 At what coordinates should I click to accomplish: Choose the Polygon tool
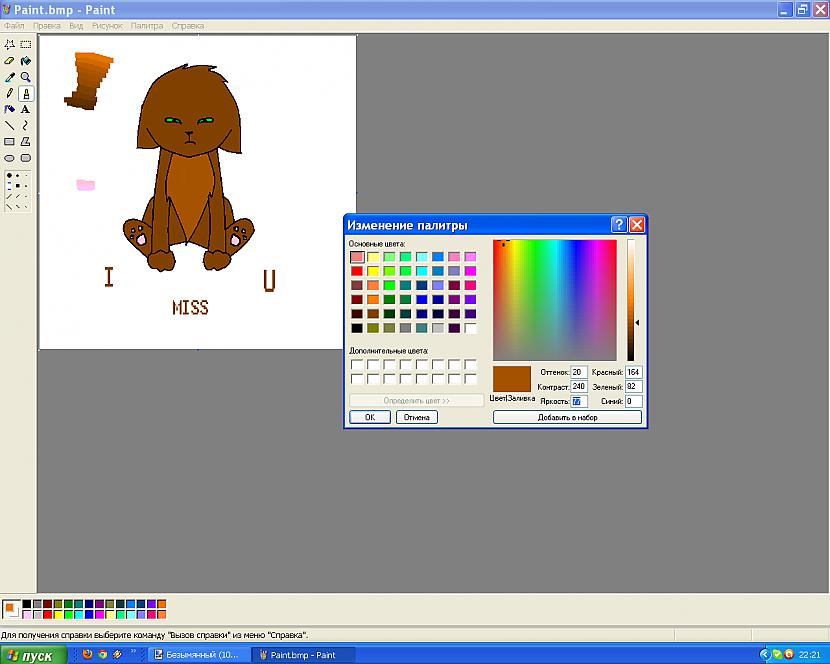pyautogui.click(x=25, y=142)
